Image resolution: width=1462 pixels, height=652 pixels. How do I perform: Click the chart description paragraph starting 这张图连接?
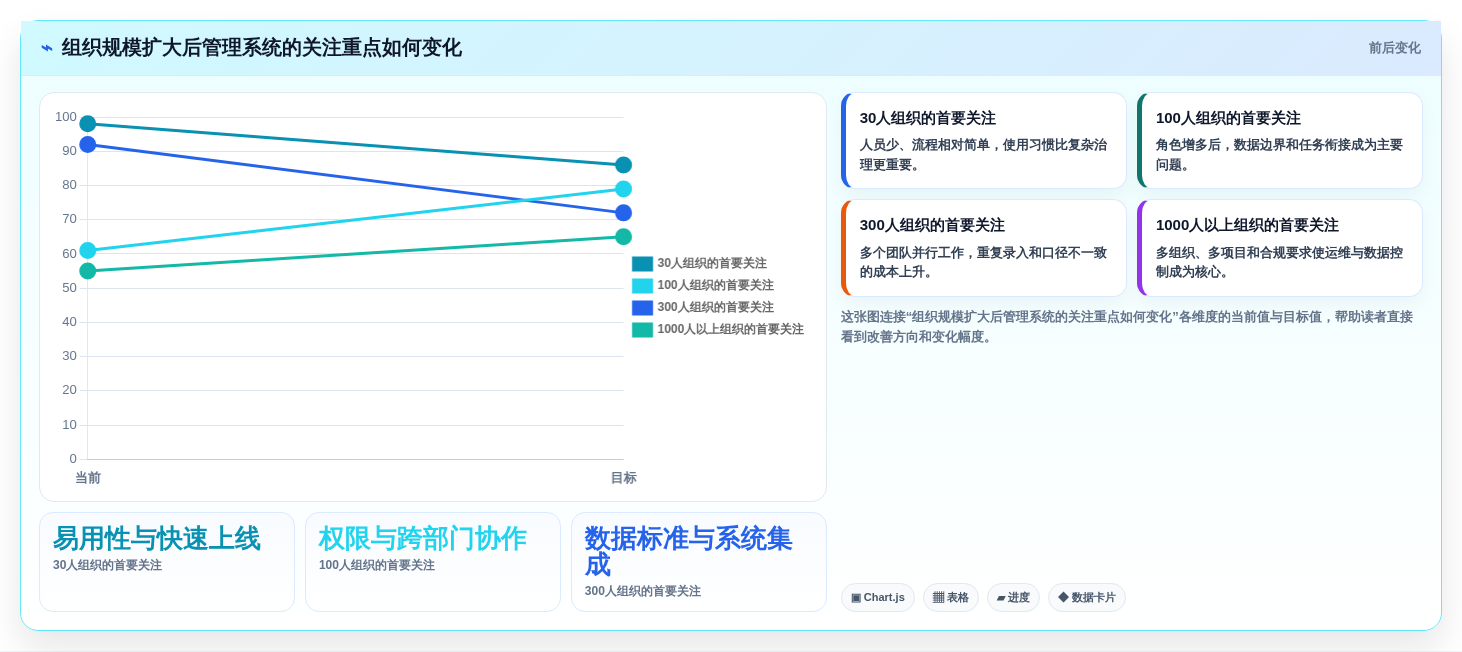(1127, 327)
